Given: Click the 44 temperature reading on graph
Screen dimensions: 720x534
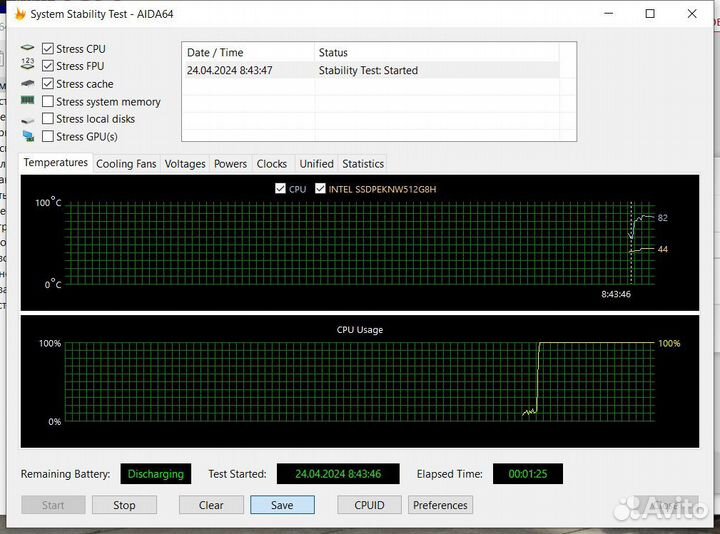Looking at the screenshot, I should click(663, 249).
